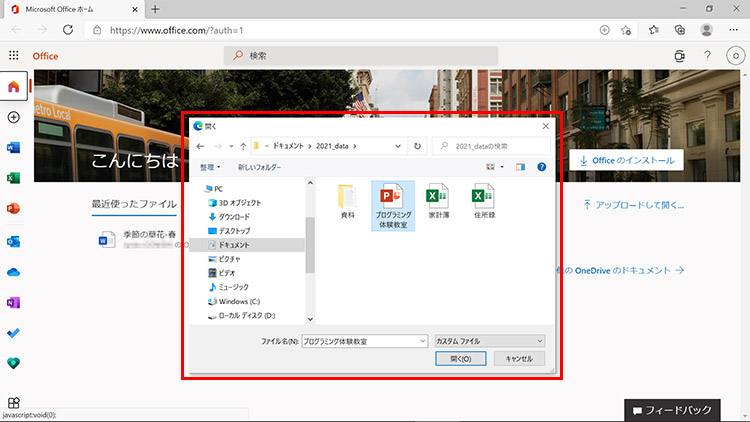The height and width of the screenshot is (422, 750).
Task: Open the view options dropdown arrow
Action: [x=504, y=167]
